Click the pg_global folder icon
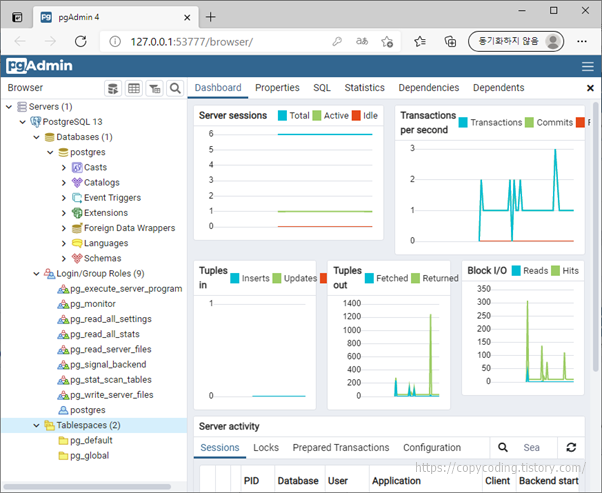602x493 pixels. coord(63,456)
